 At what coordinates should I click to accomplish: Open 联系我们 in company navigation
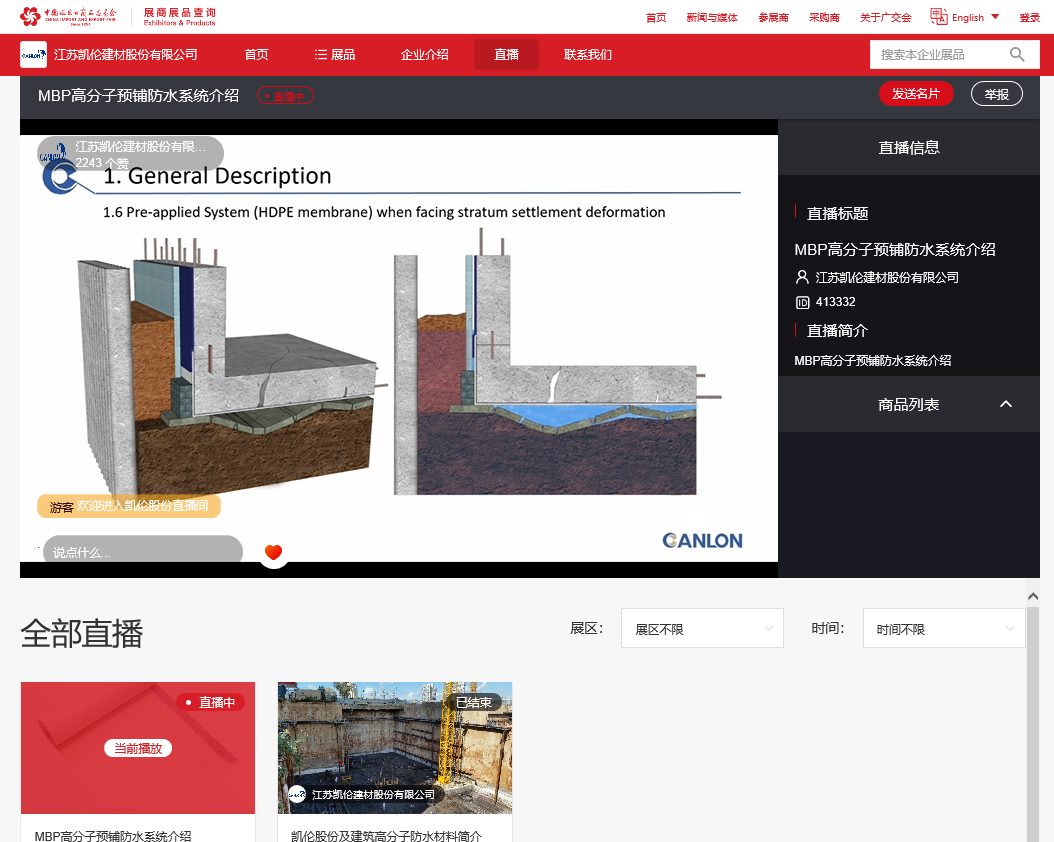(x=587, y=54)
